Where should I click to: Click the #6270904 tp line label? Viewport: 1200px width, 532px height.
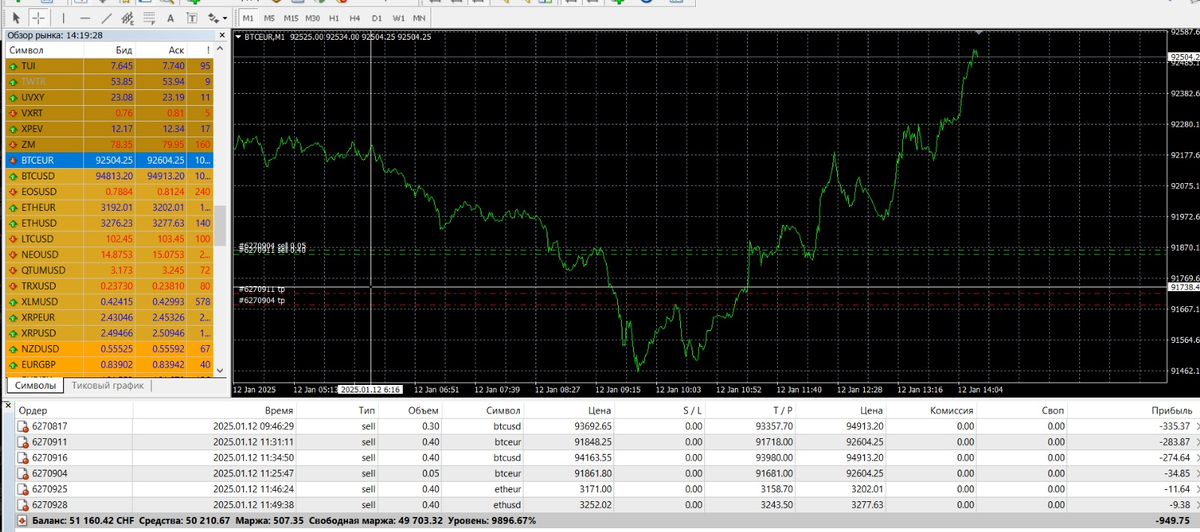(262, 299)
